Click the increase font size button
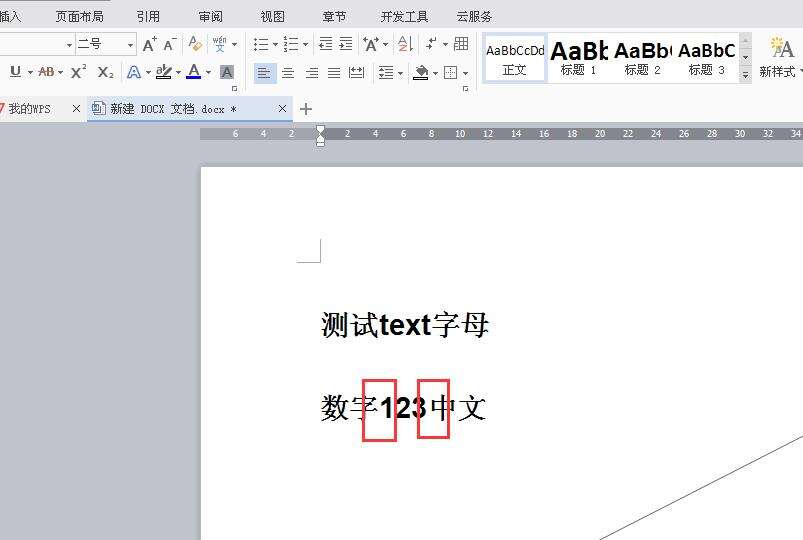Image resolution: width=803 pixels, height=540 pixels. 149,45
